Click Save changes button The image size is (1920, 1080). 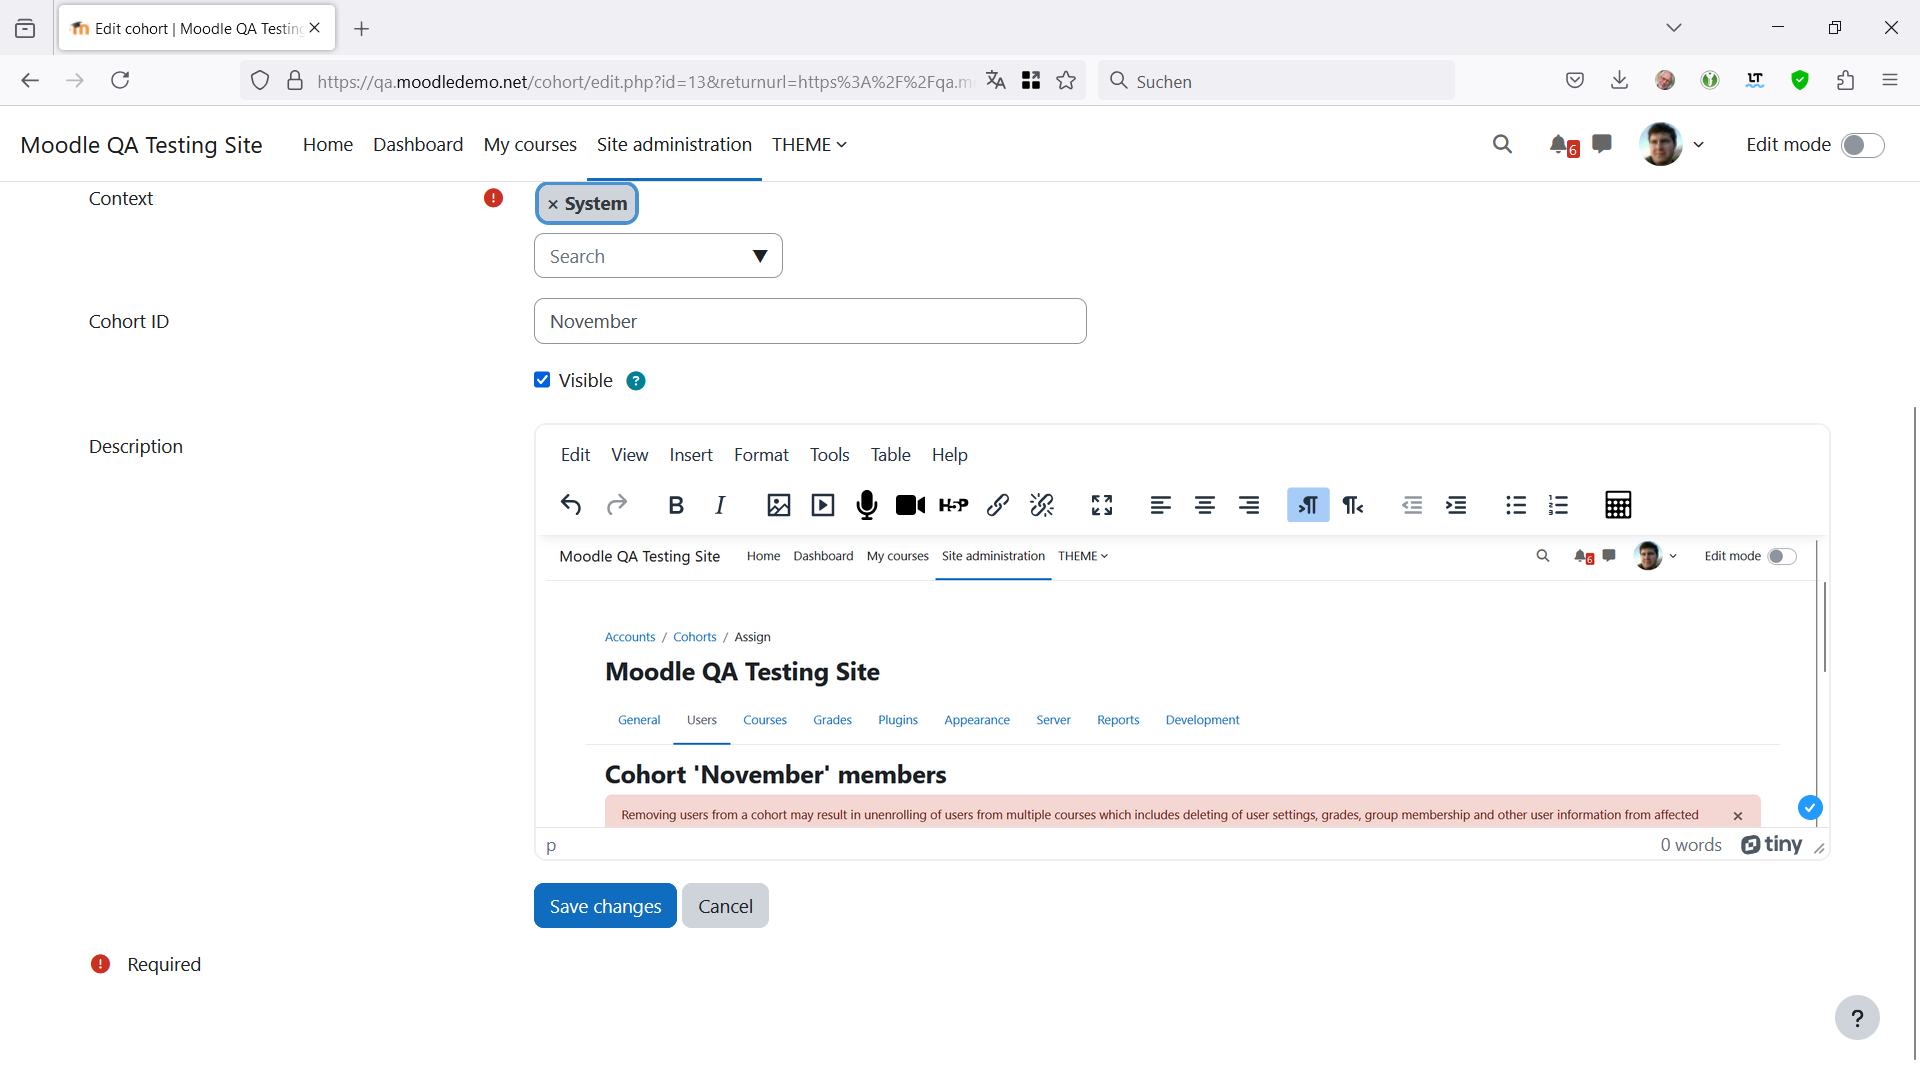tap(605, 906)
